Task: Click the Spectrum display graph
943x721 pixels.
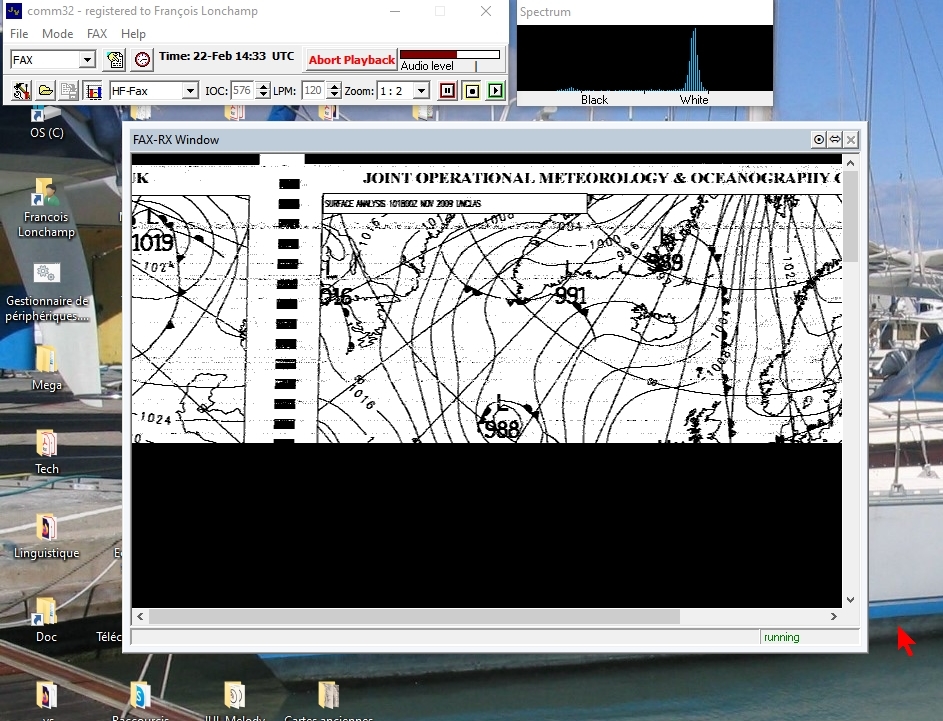Action: pyautogui.click(x=645, y=58)
